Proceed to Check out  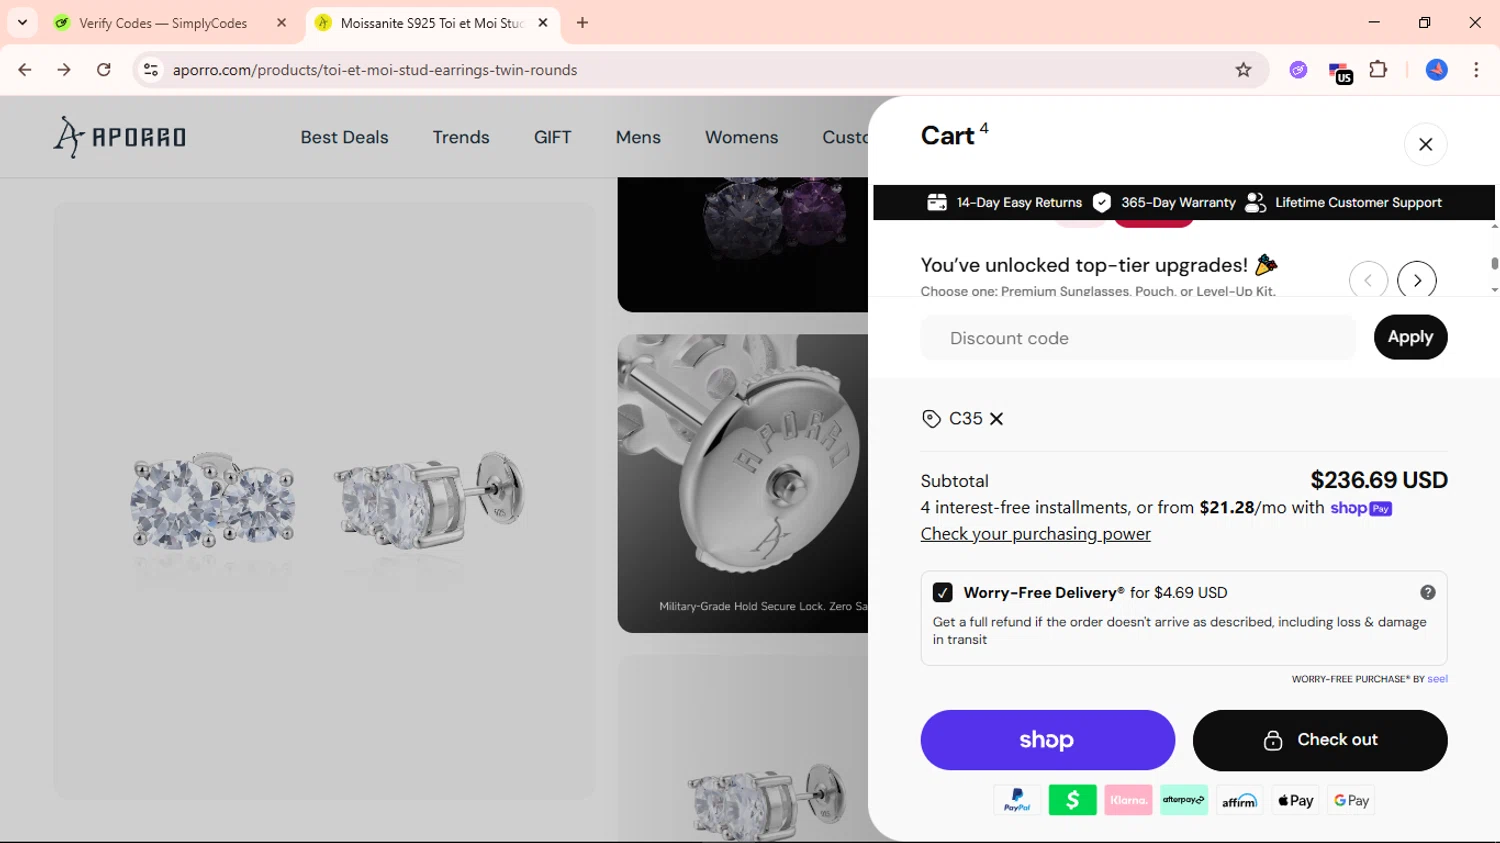[1320, 740]
